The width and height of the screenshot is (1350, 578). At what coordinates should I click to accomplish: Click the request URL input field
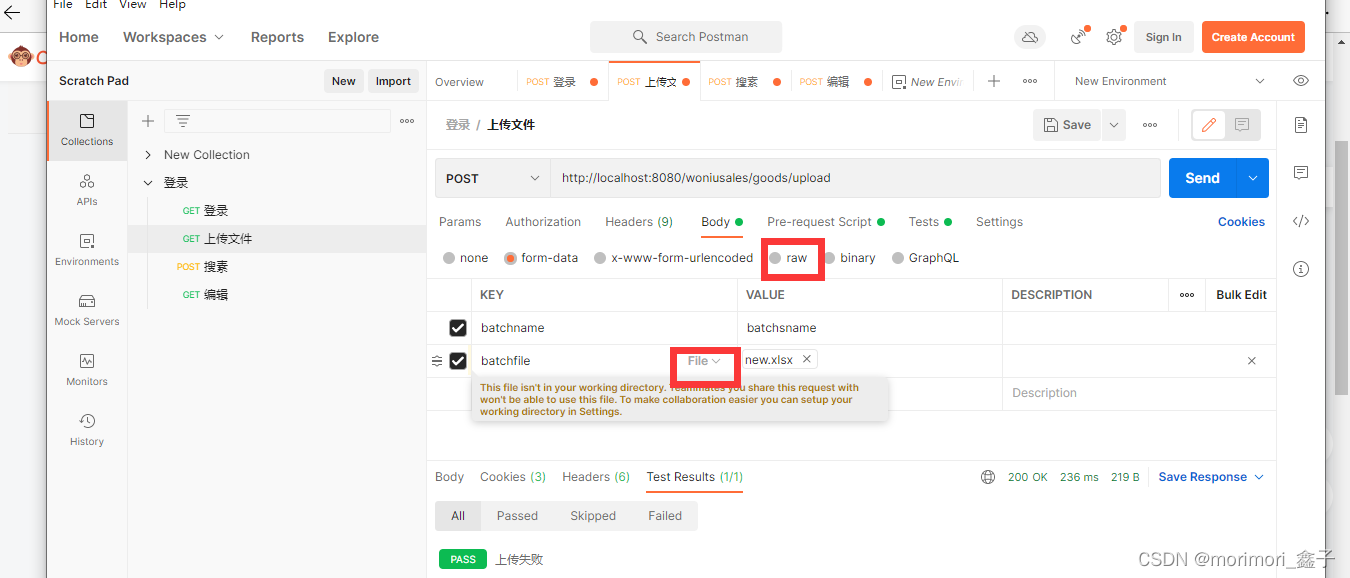(x=855, y=178)
